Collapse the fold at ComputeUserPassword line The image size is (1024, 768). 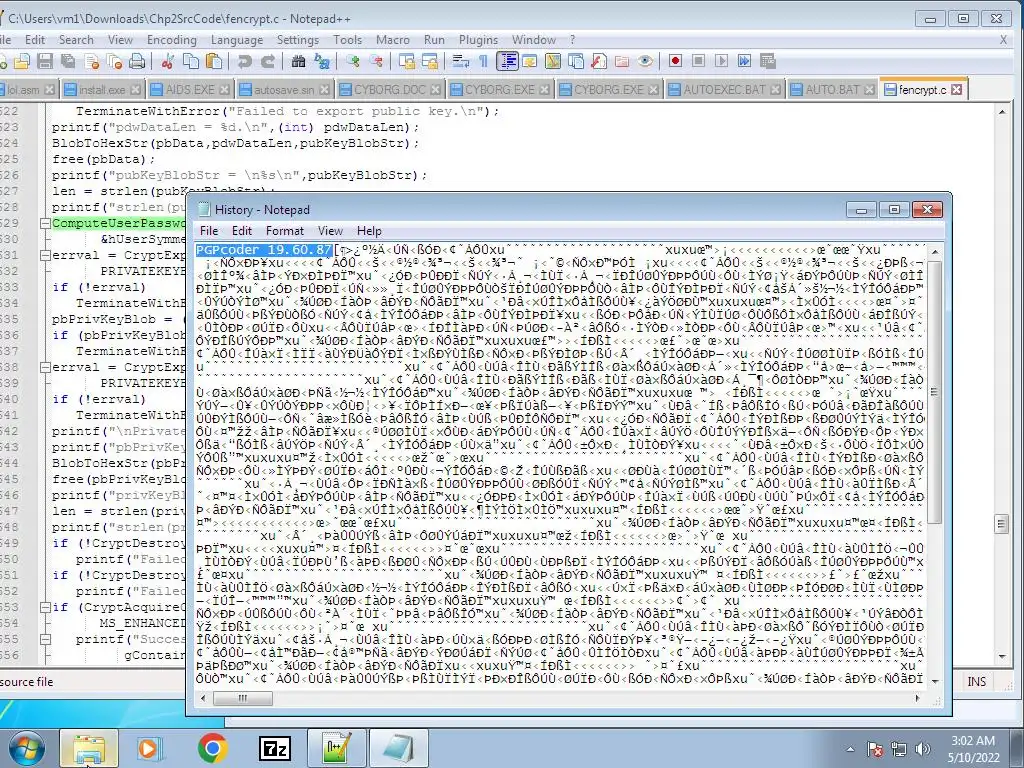tap(45, 223)
